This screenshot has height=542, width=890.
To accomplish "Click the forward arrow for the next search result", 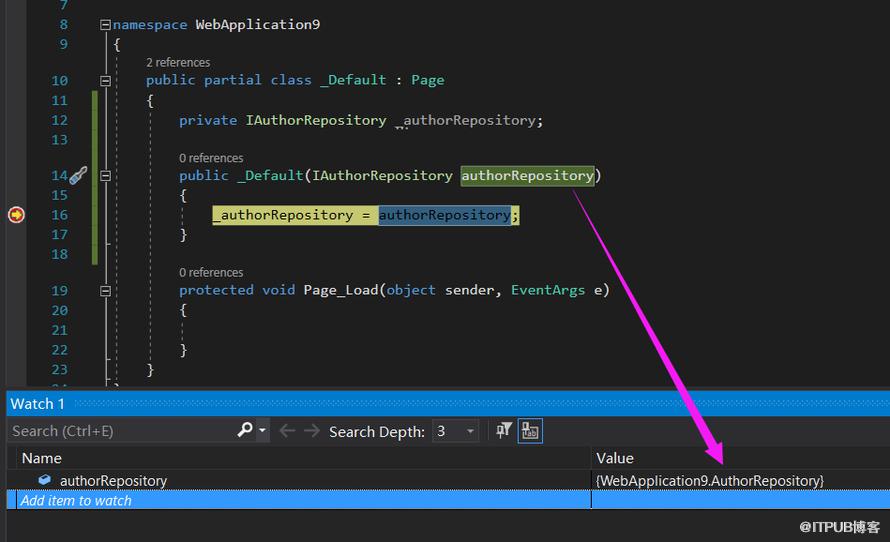I will click(x=312, y=431).
